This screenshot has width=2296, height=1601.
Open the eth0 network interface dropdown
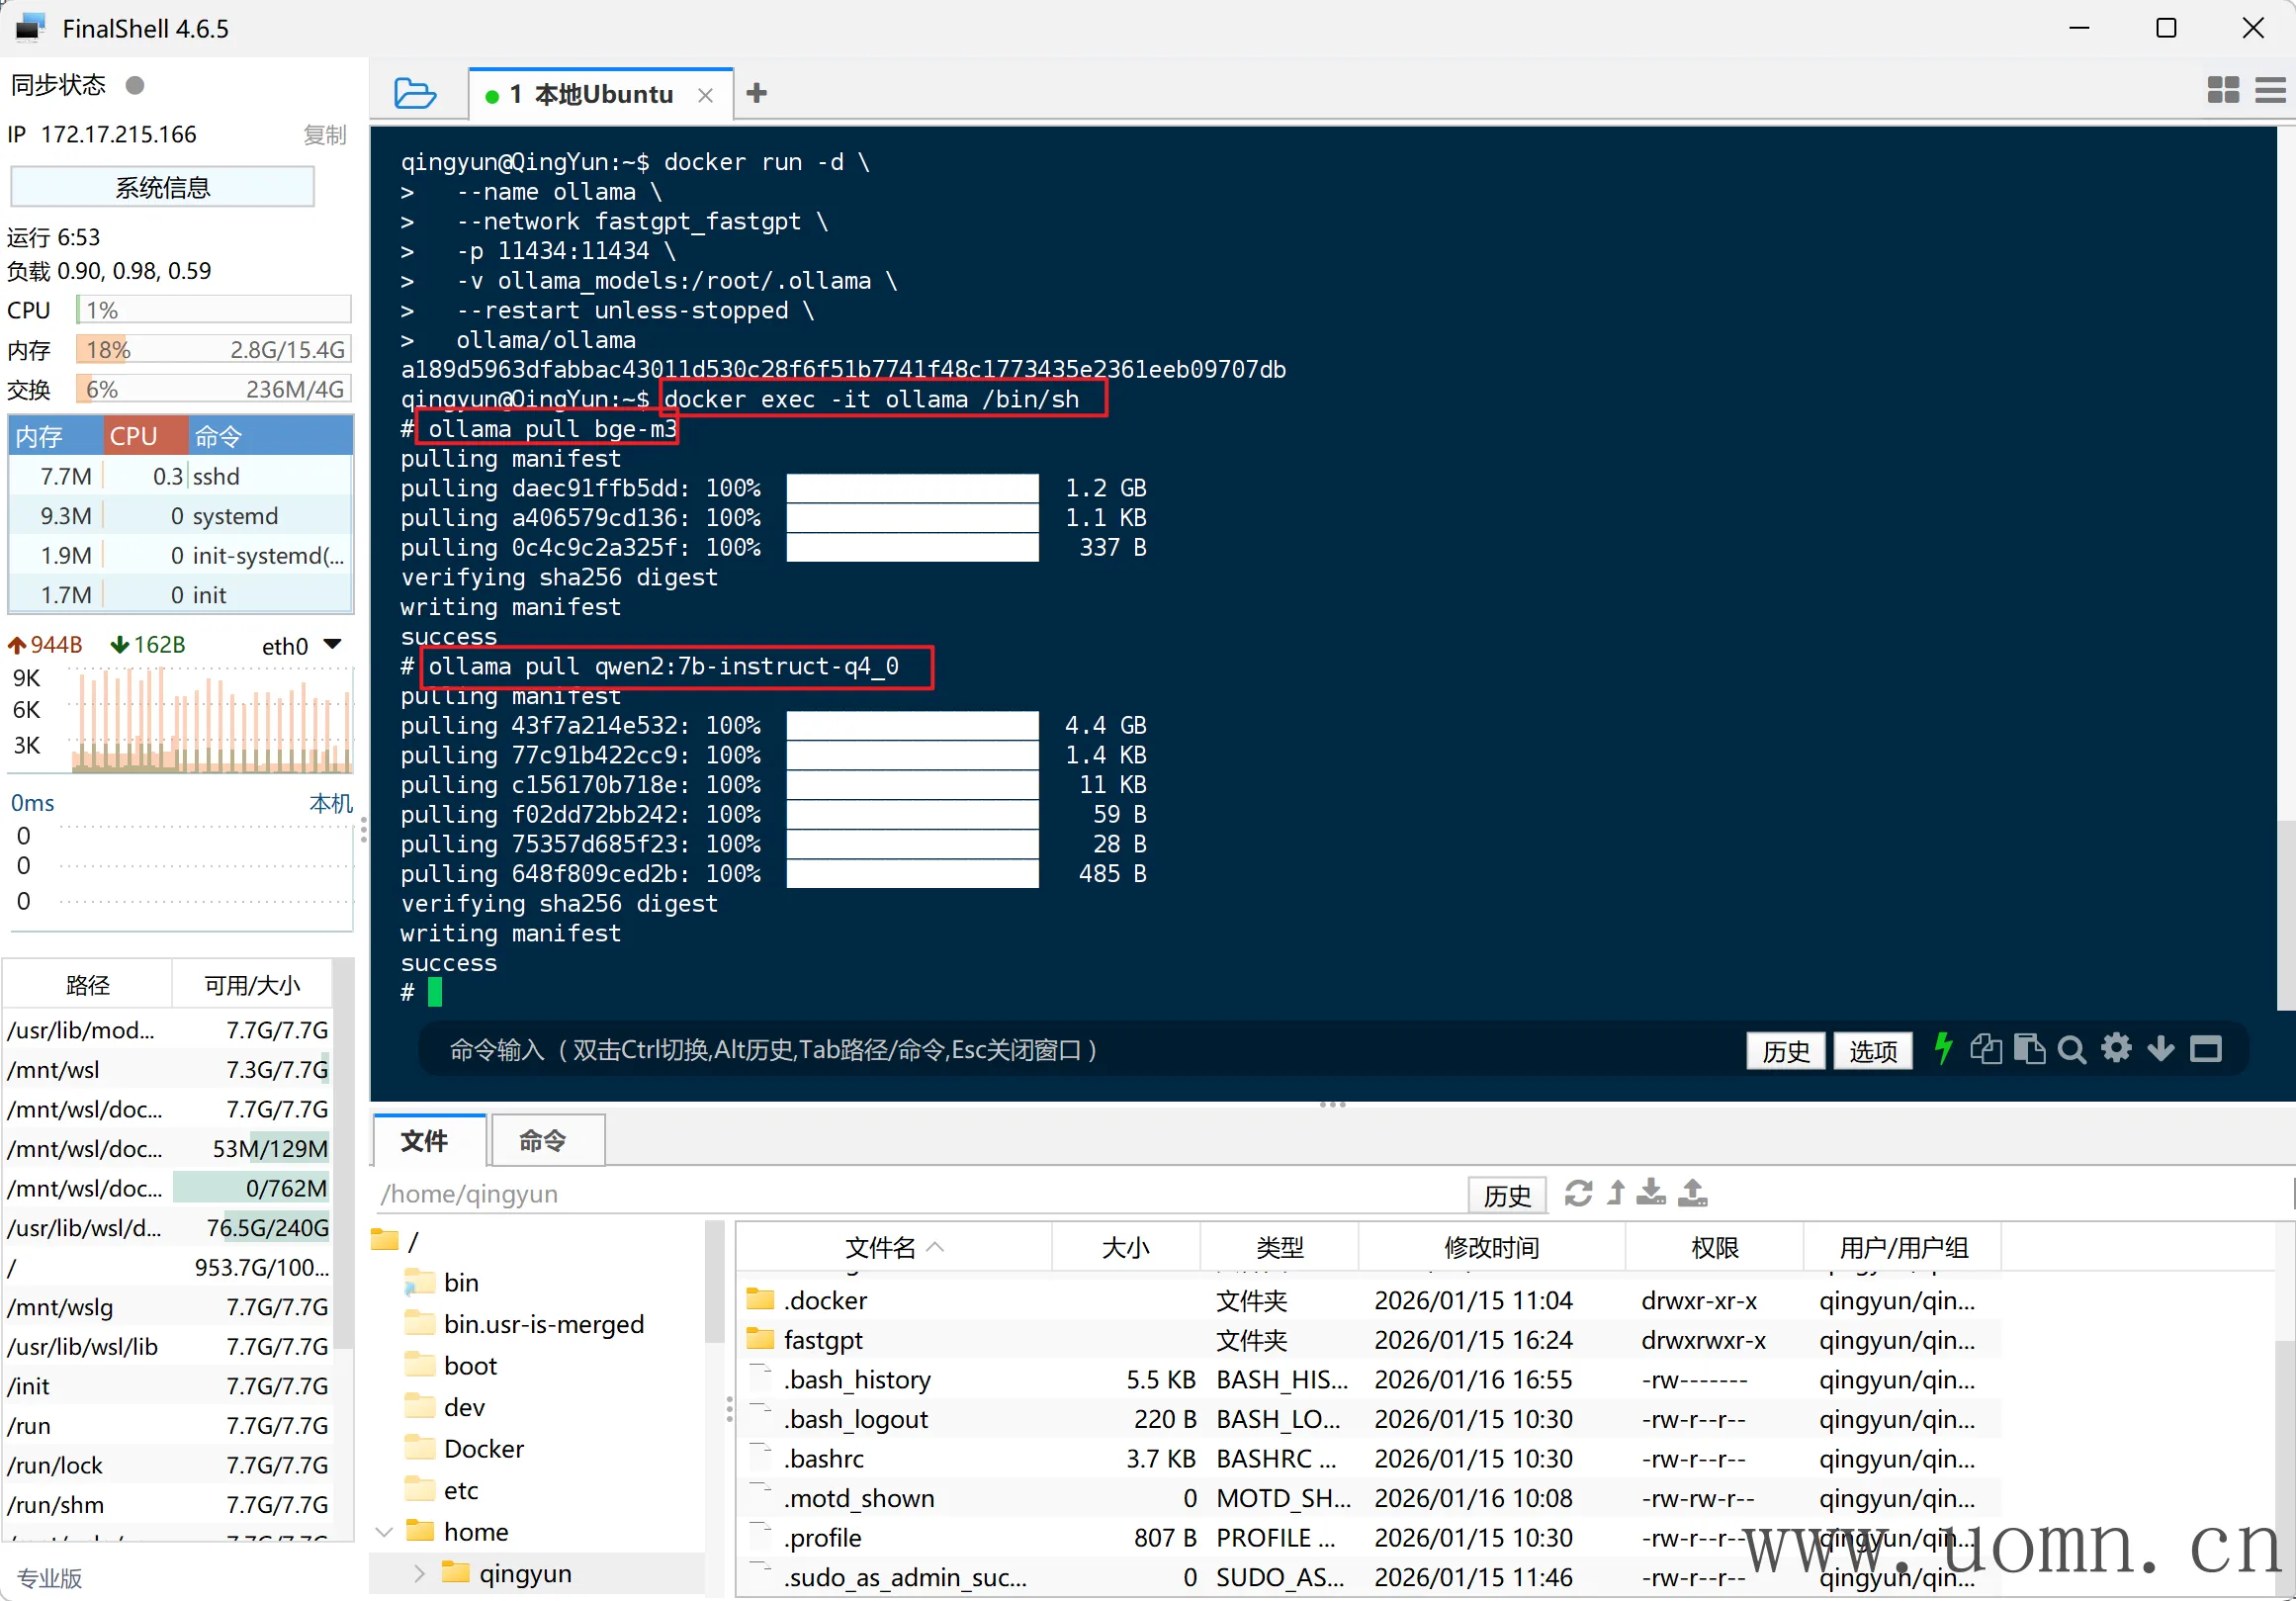(333, 645)
